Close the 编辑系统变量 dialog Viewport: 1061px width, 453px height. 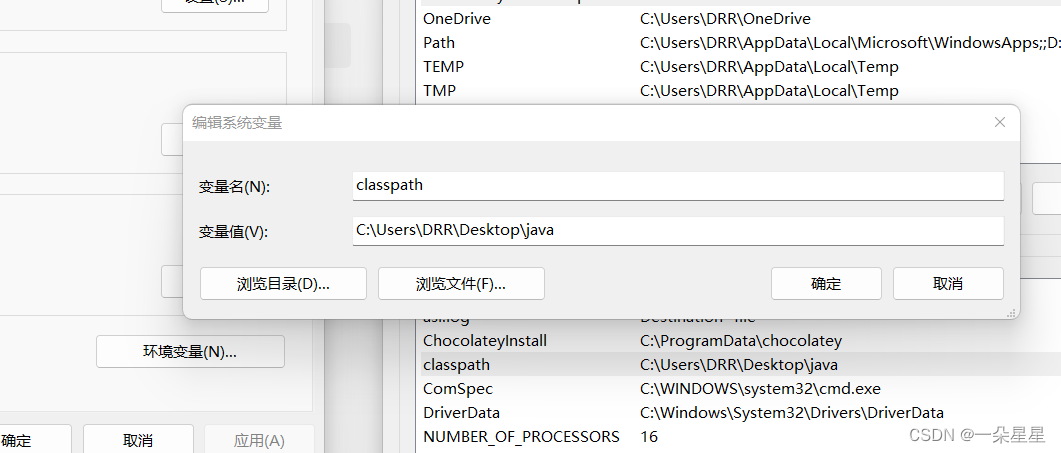999,123
